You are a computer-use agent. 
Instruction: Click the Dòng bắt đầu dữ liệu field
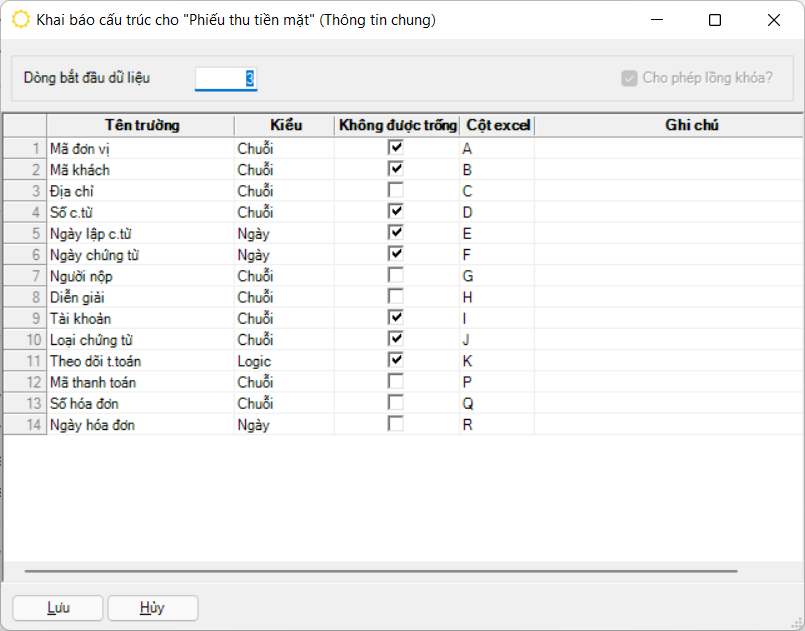[x=226, y=78]
